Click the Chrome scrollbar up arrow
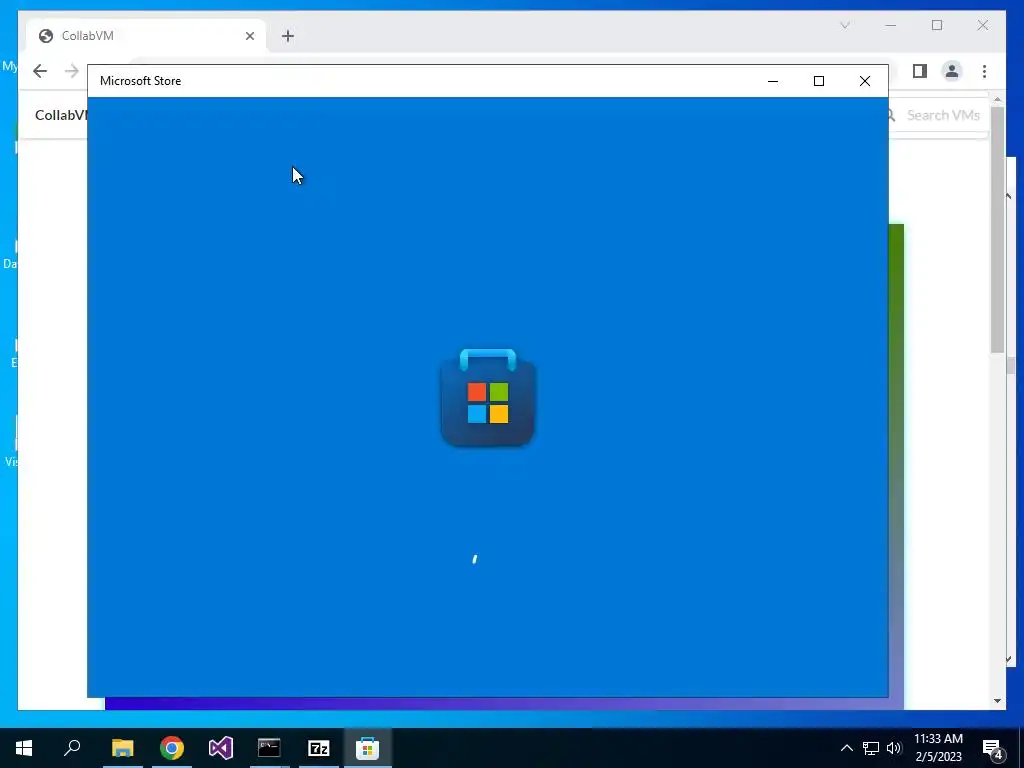Screen dimensions: 1024x768 coord(997,99)
